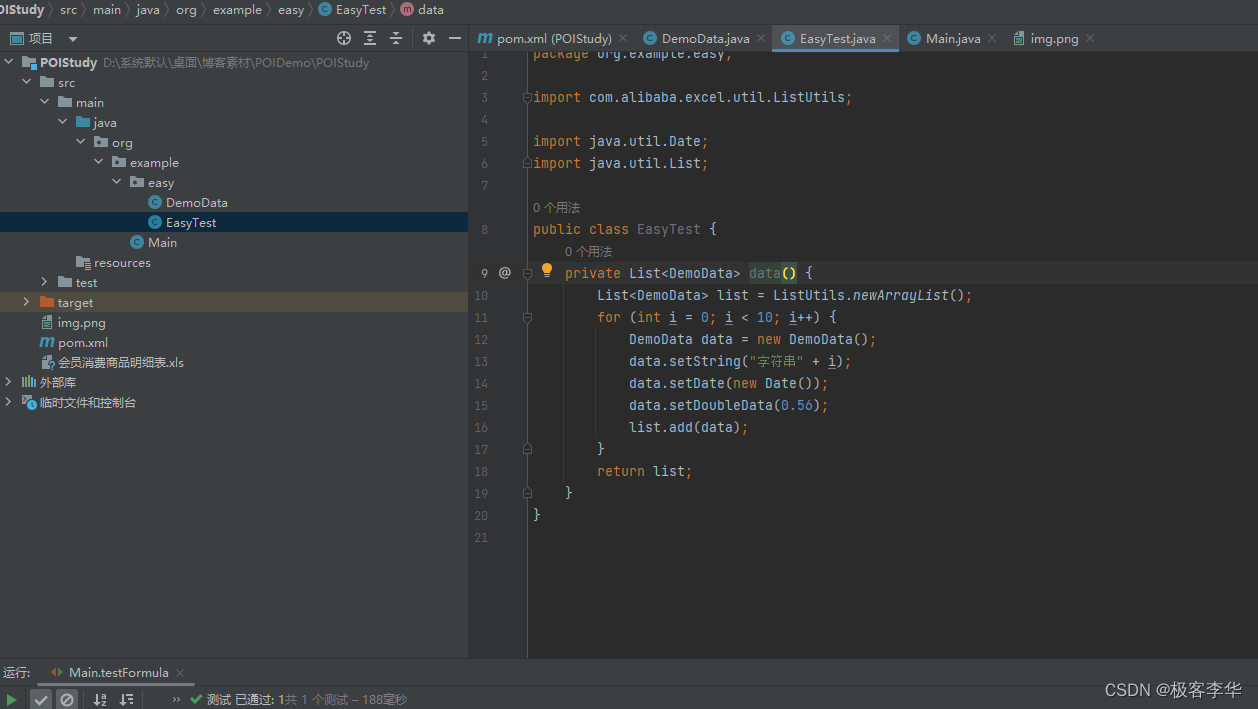The image size is (1258, 709).
Task: Open the 项目 view dropdown arrow
Action: pyautogui.click(x=73, y=39)
